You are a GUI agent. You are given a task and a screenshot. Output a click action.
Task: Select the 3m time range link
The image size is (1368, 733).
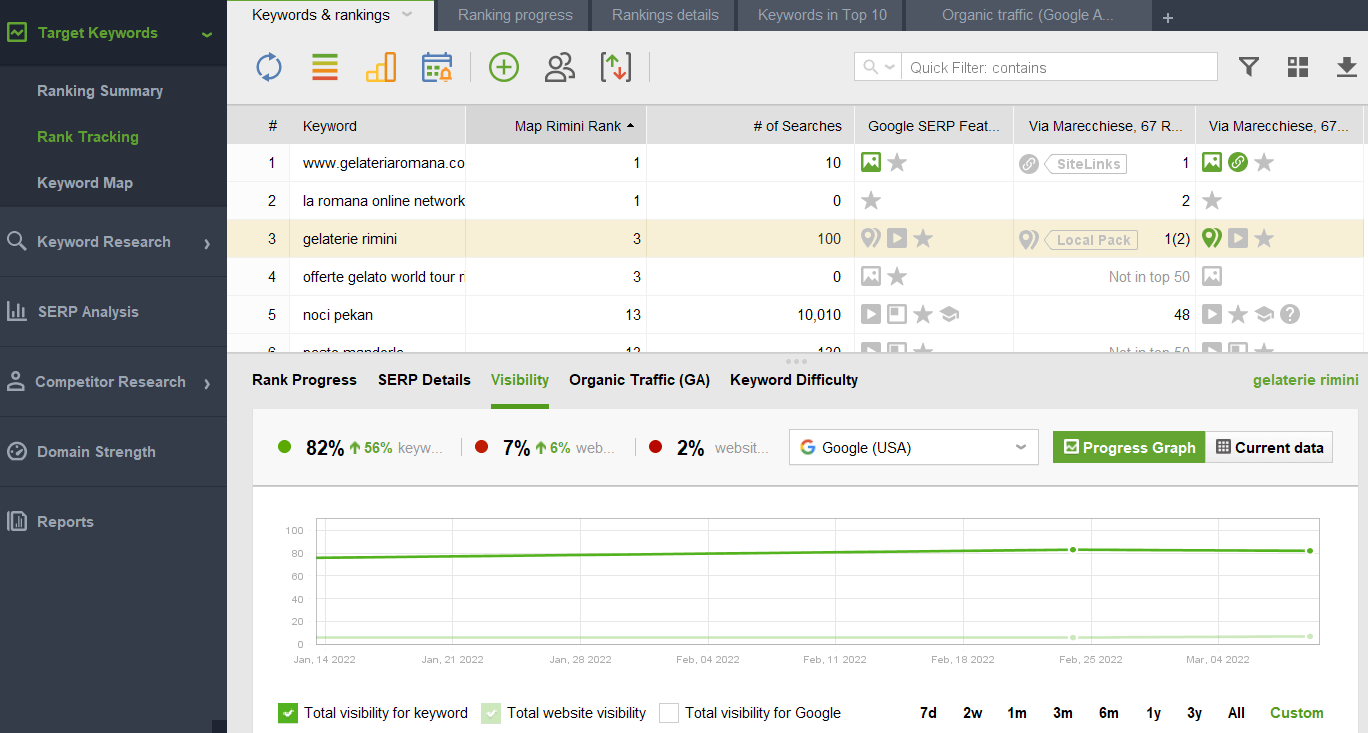tap(1062, 713)
